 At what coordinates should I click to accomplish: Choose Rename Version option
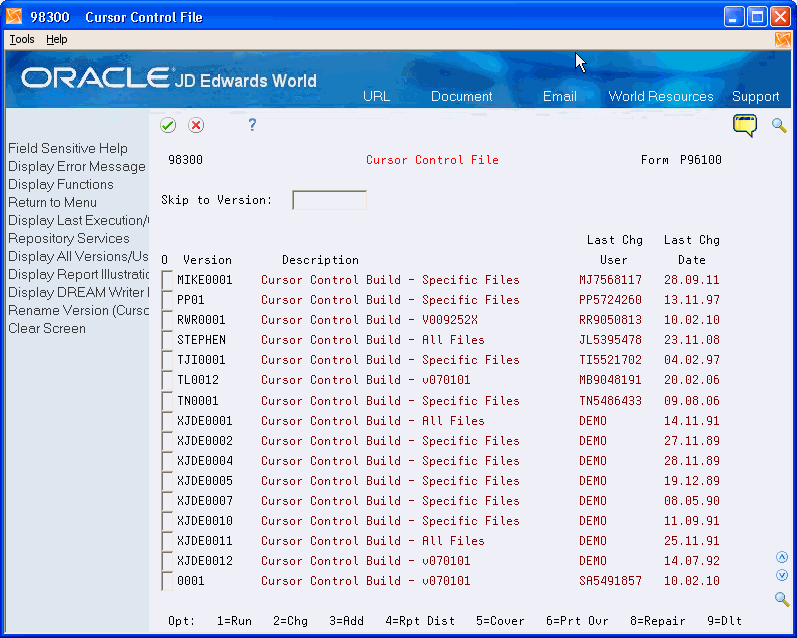(x=78, y=311)
